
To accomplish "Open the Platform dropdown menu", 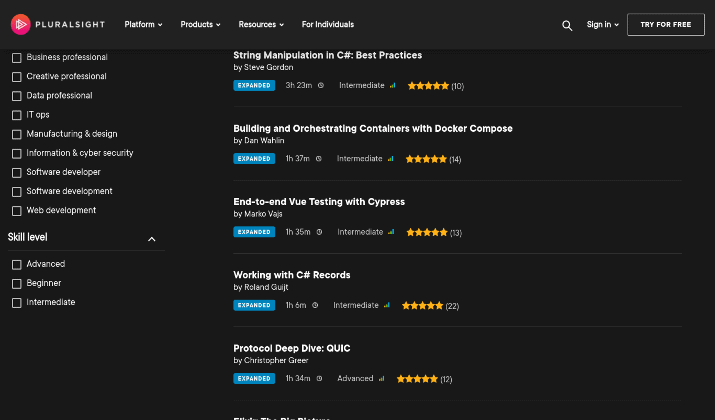I will 143,25.
